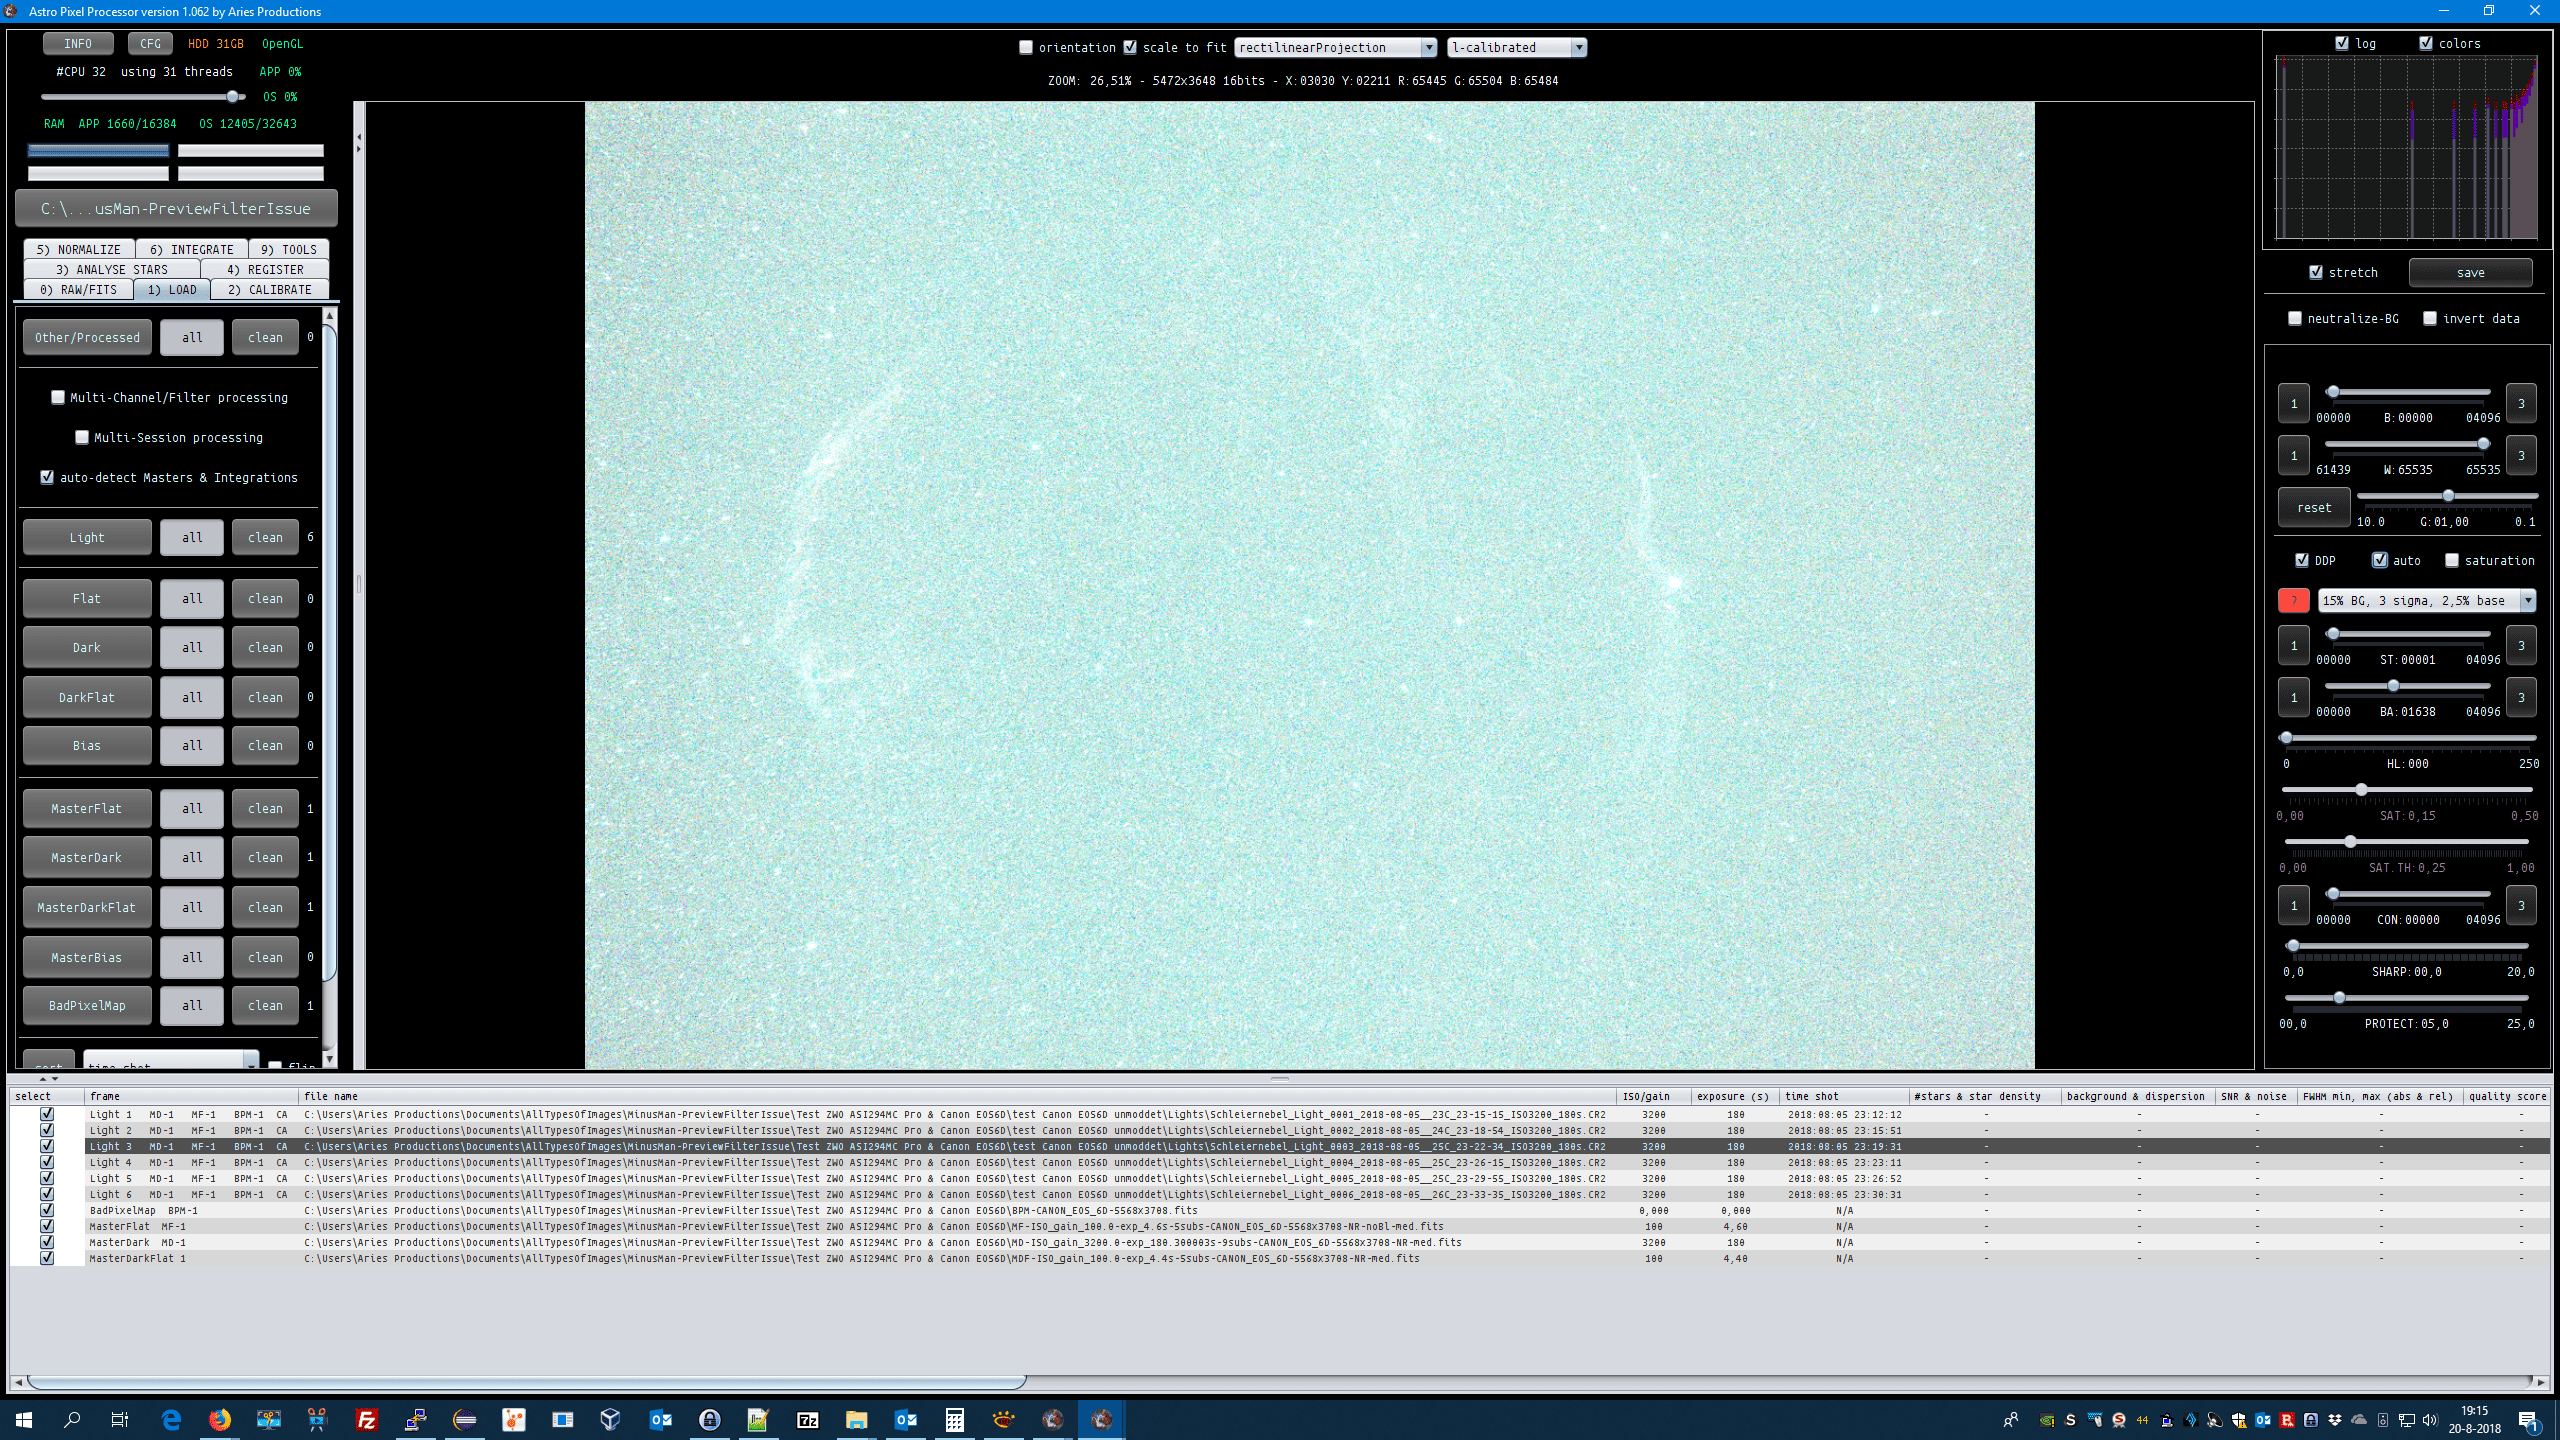Enable the saturation checkbox
The width and height of the screenshot is (2560, 1440).
point(2452,560)
